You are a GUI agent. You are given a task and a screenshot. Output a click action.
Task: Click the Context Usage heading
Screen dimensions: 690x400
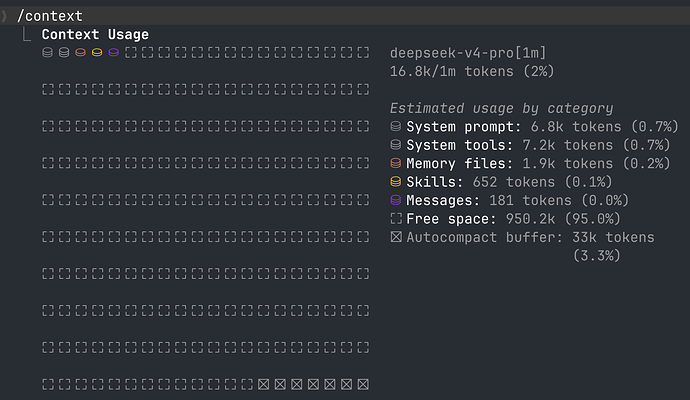95,34
